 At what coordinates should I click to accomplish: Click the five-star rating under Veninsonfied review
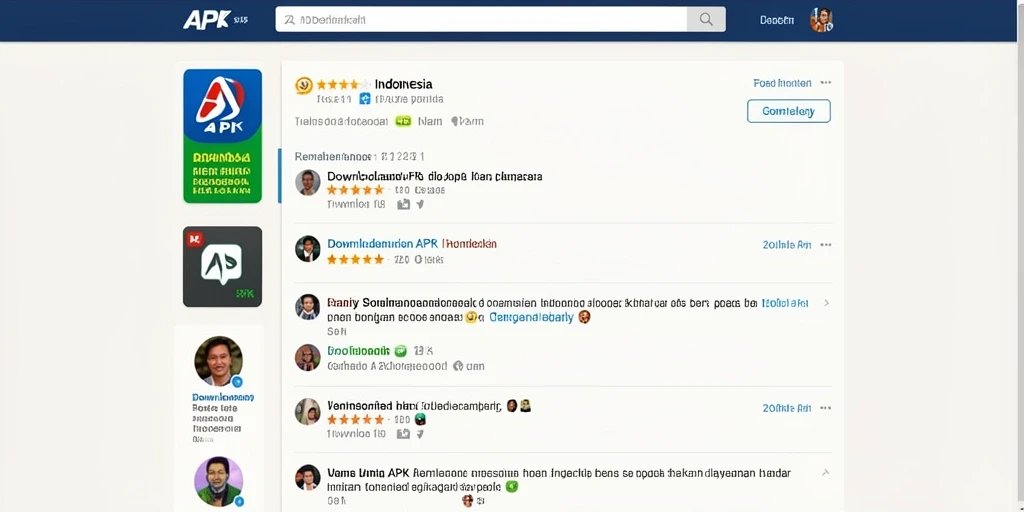pyautogui.click(x=355, y=419)
